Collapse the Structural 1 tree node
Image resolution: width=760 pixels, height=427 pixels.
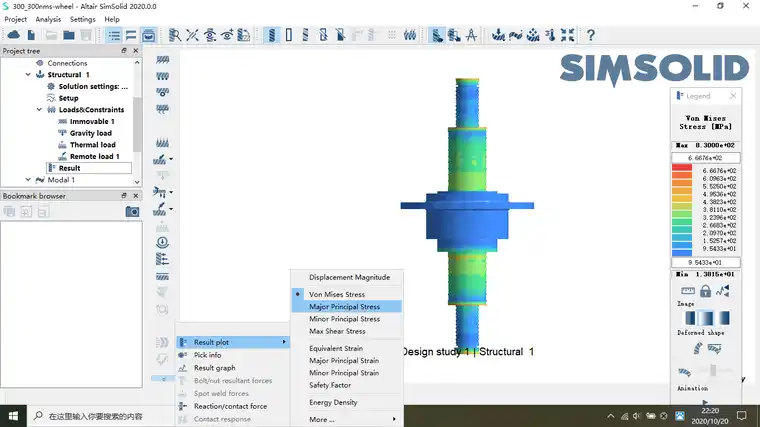[x=28, y=75]
